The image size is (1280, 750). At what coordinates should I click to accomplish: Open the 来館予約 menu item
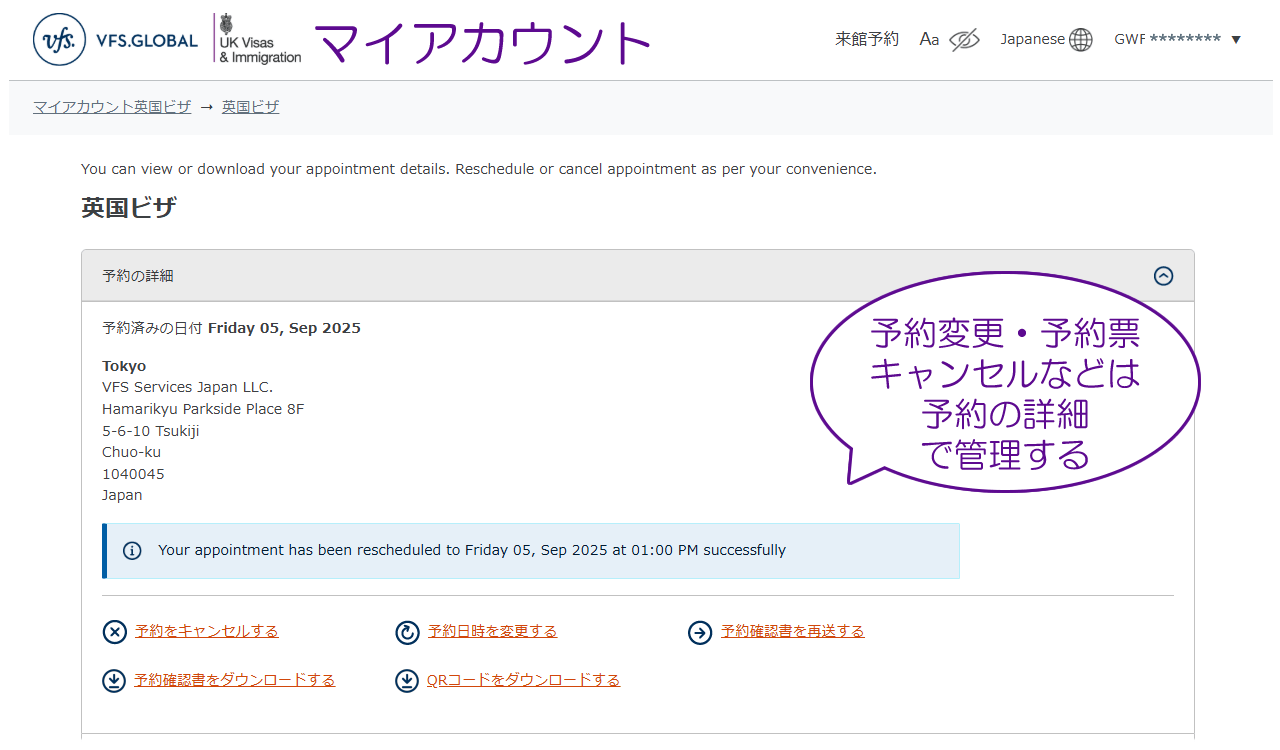coord(867,40)
